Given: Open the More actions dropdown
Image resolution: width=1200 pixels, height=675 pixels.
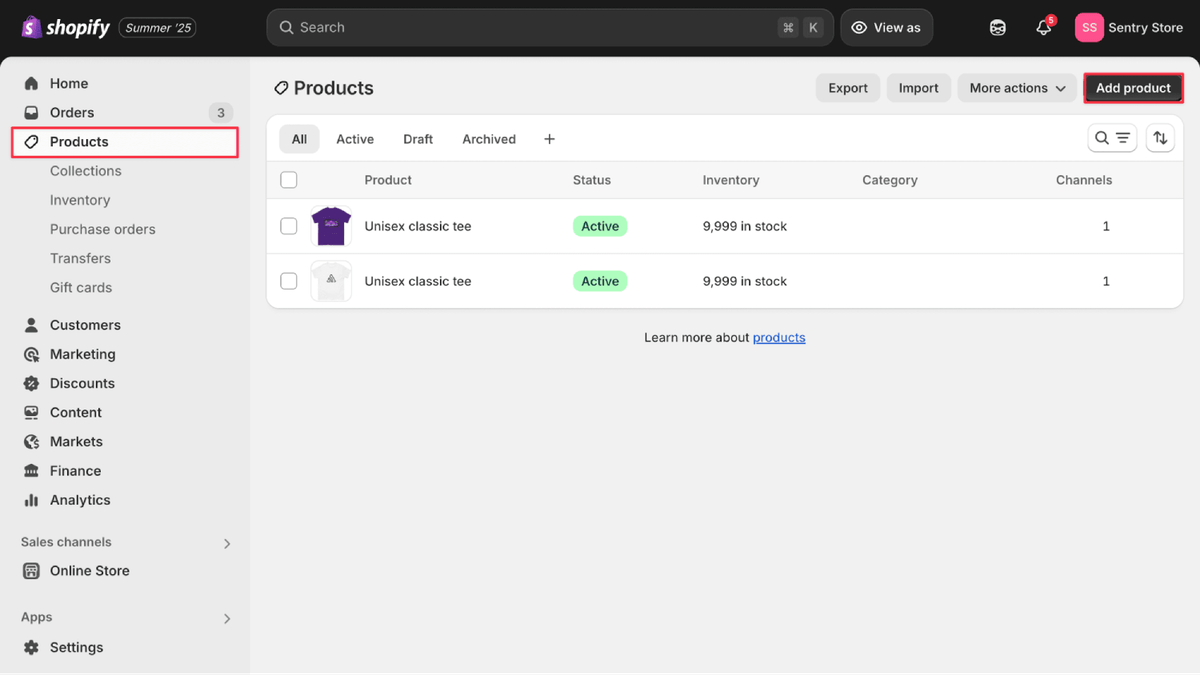Looking at the screenshot, I should [1016, 87].
